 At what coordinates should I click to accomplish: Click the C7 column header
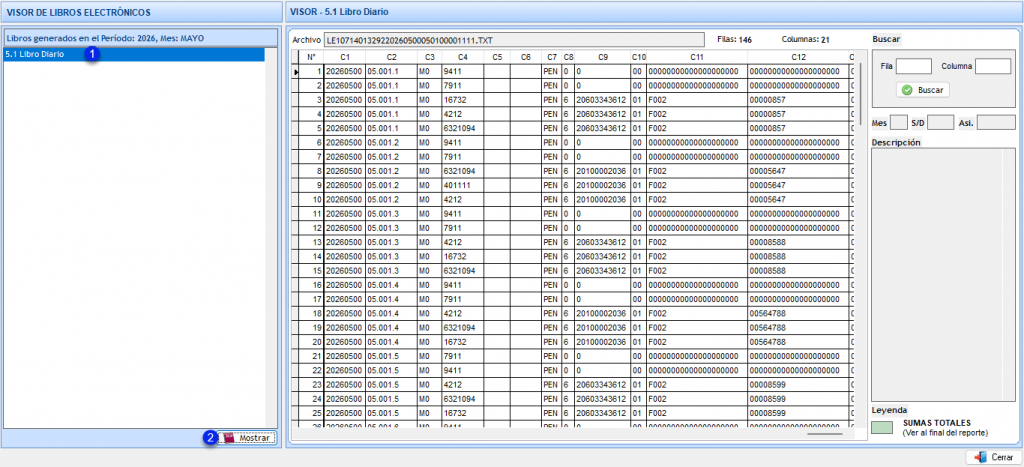[552, 57]
